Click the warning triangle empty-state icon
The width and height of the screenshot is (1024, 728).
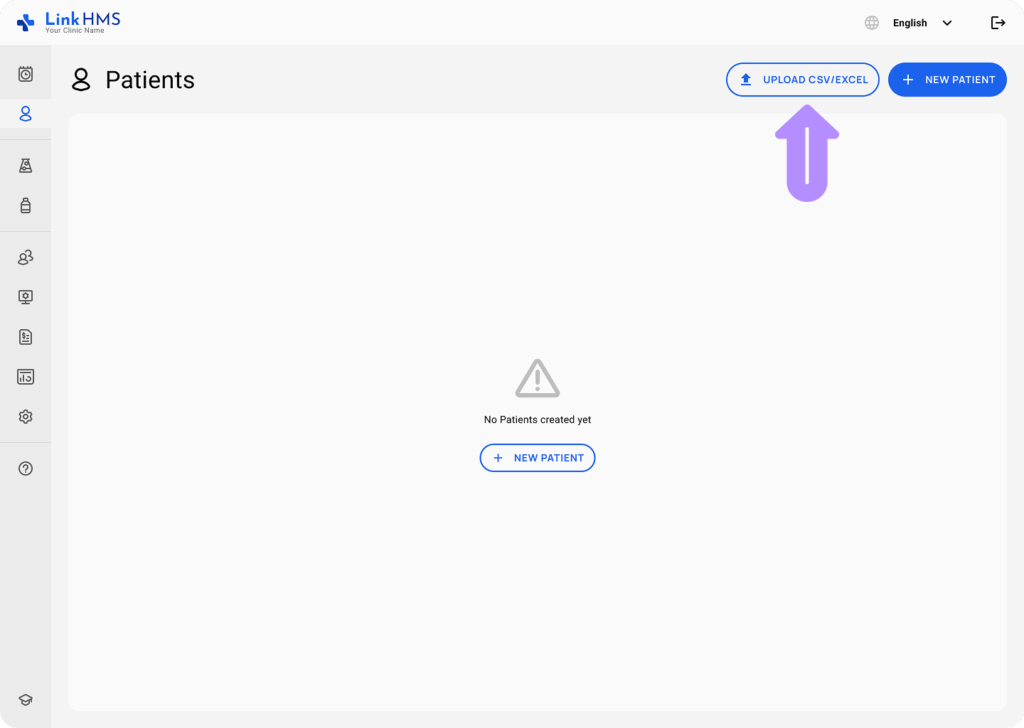(537, 379)
